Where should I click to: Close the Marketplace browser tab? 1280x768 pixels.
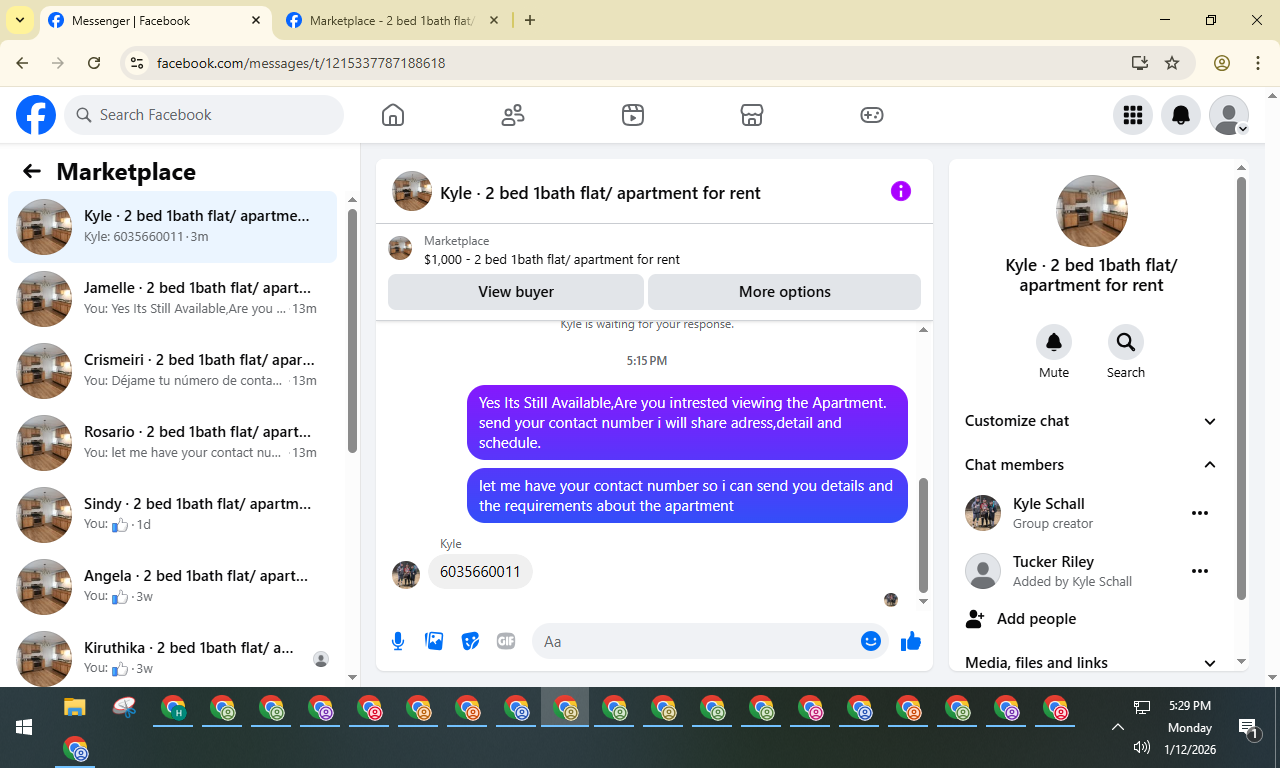494,20
